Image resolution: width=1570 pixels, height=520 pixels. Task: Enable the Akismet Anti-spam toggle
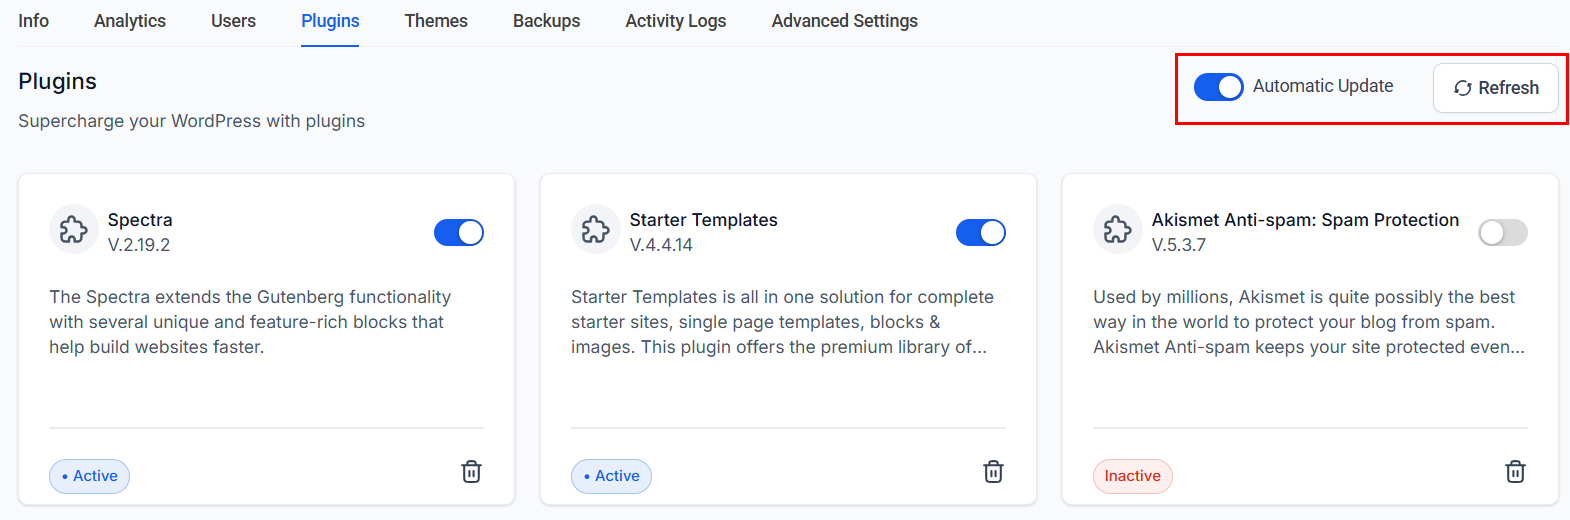[1503, 232]
